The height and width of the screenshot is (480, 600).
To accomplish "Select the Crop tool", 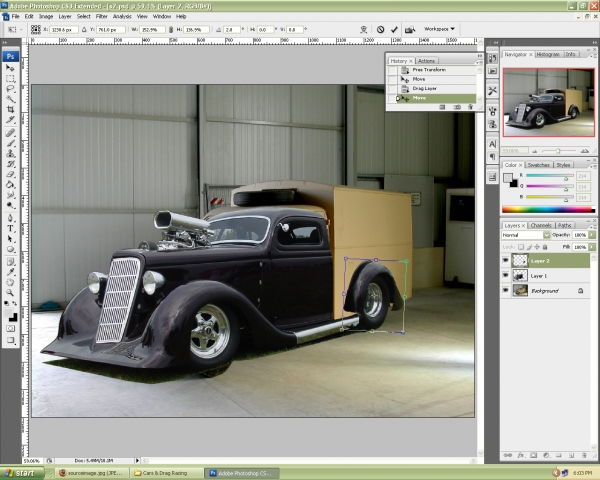I will pyautogui.click(x=10, y=109).
